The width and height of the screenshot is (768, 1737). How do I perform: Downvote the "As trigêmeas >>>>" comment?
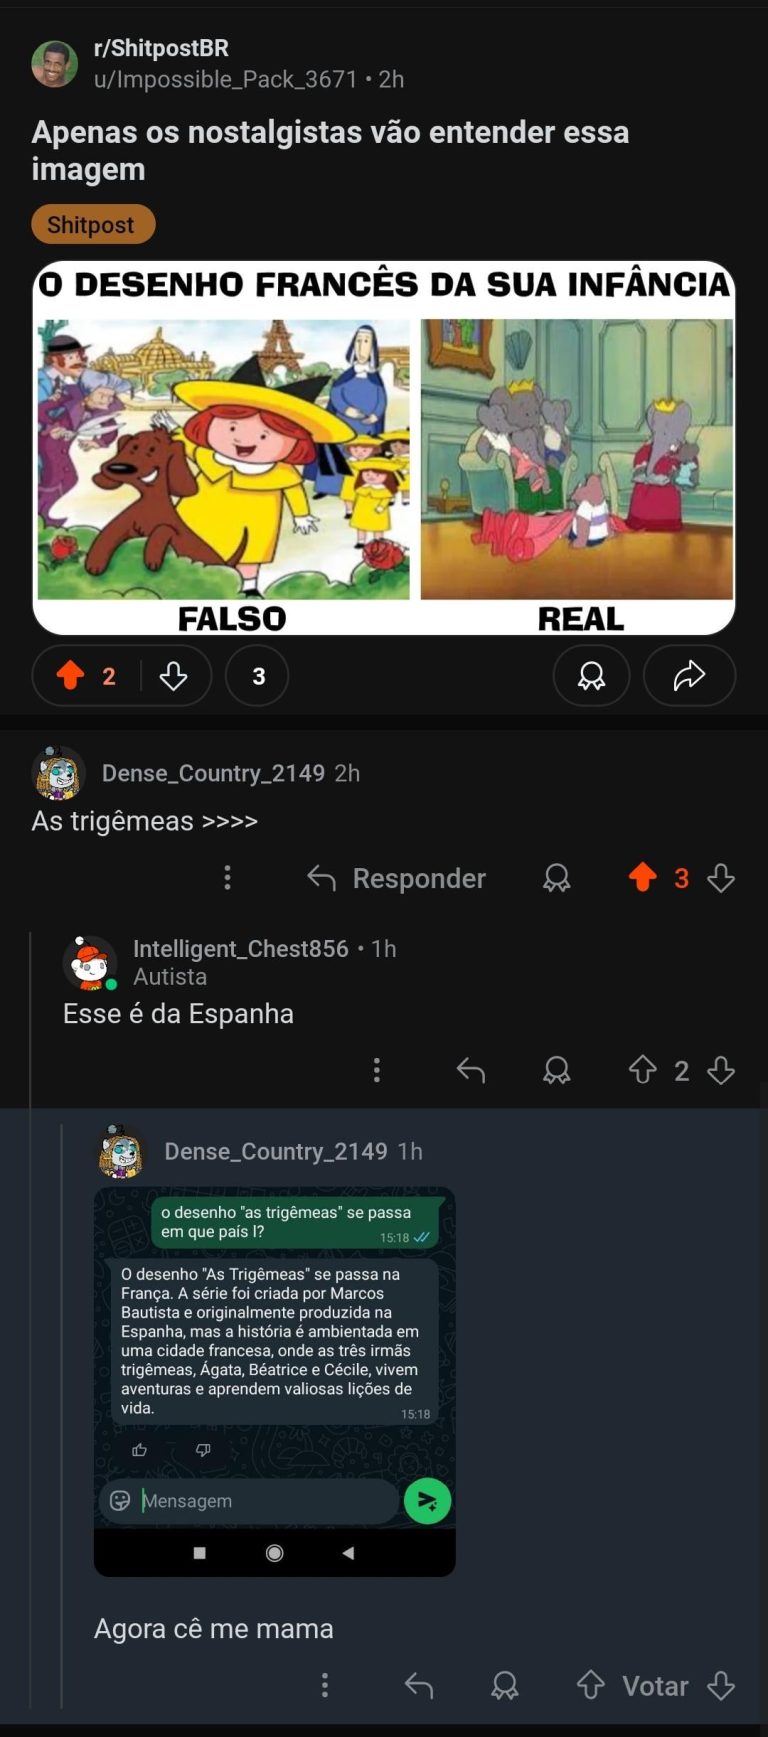click(721, 878)
